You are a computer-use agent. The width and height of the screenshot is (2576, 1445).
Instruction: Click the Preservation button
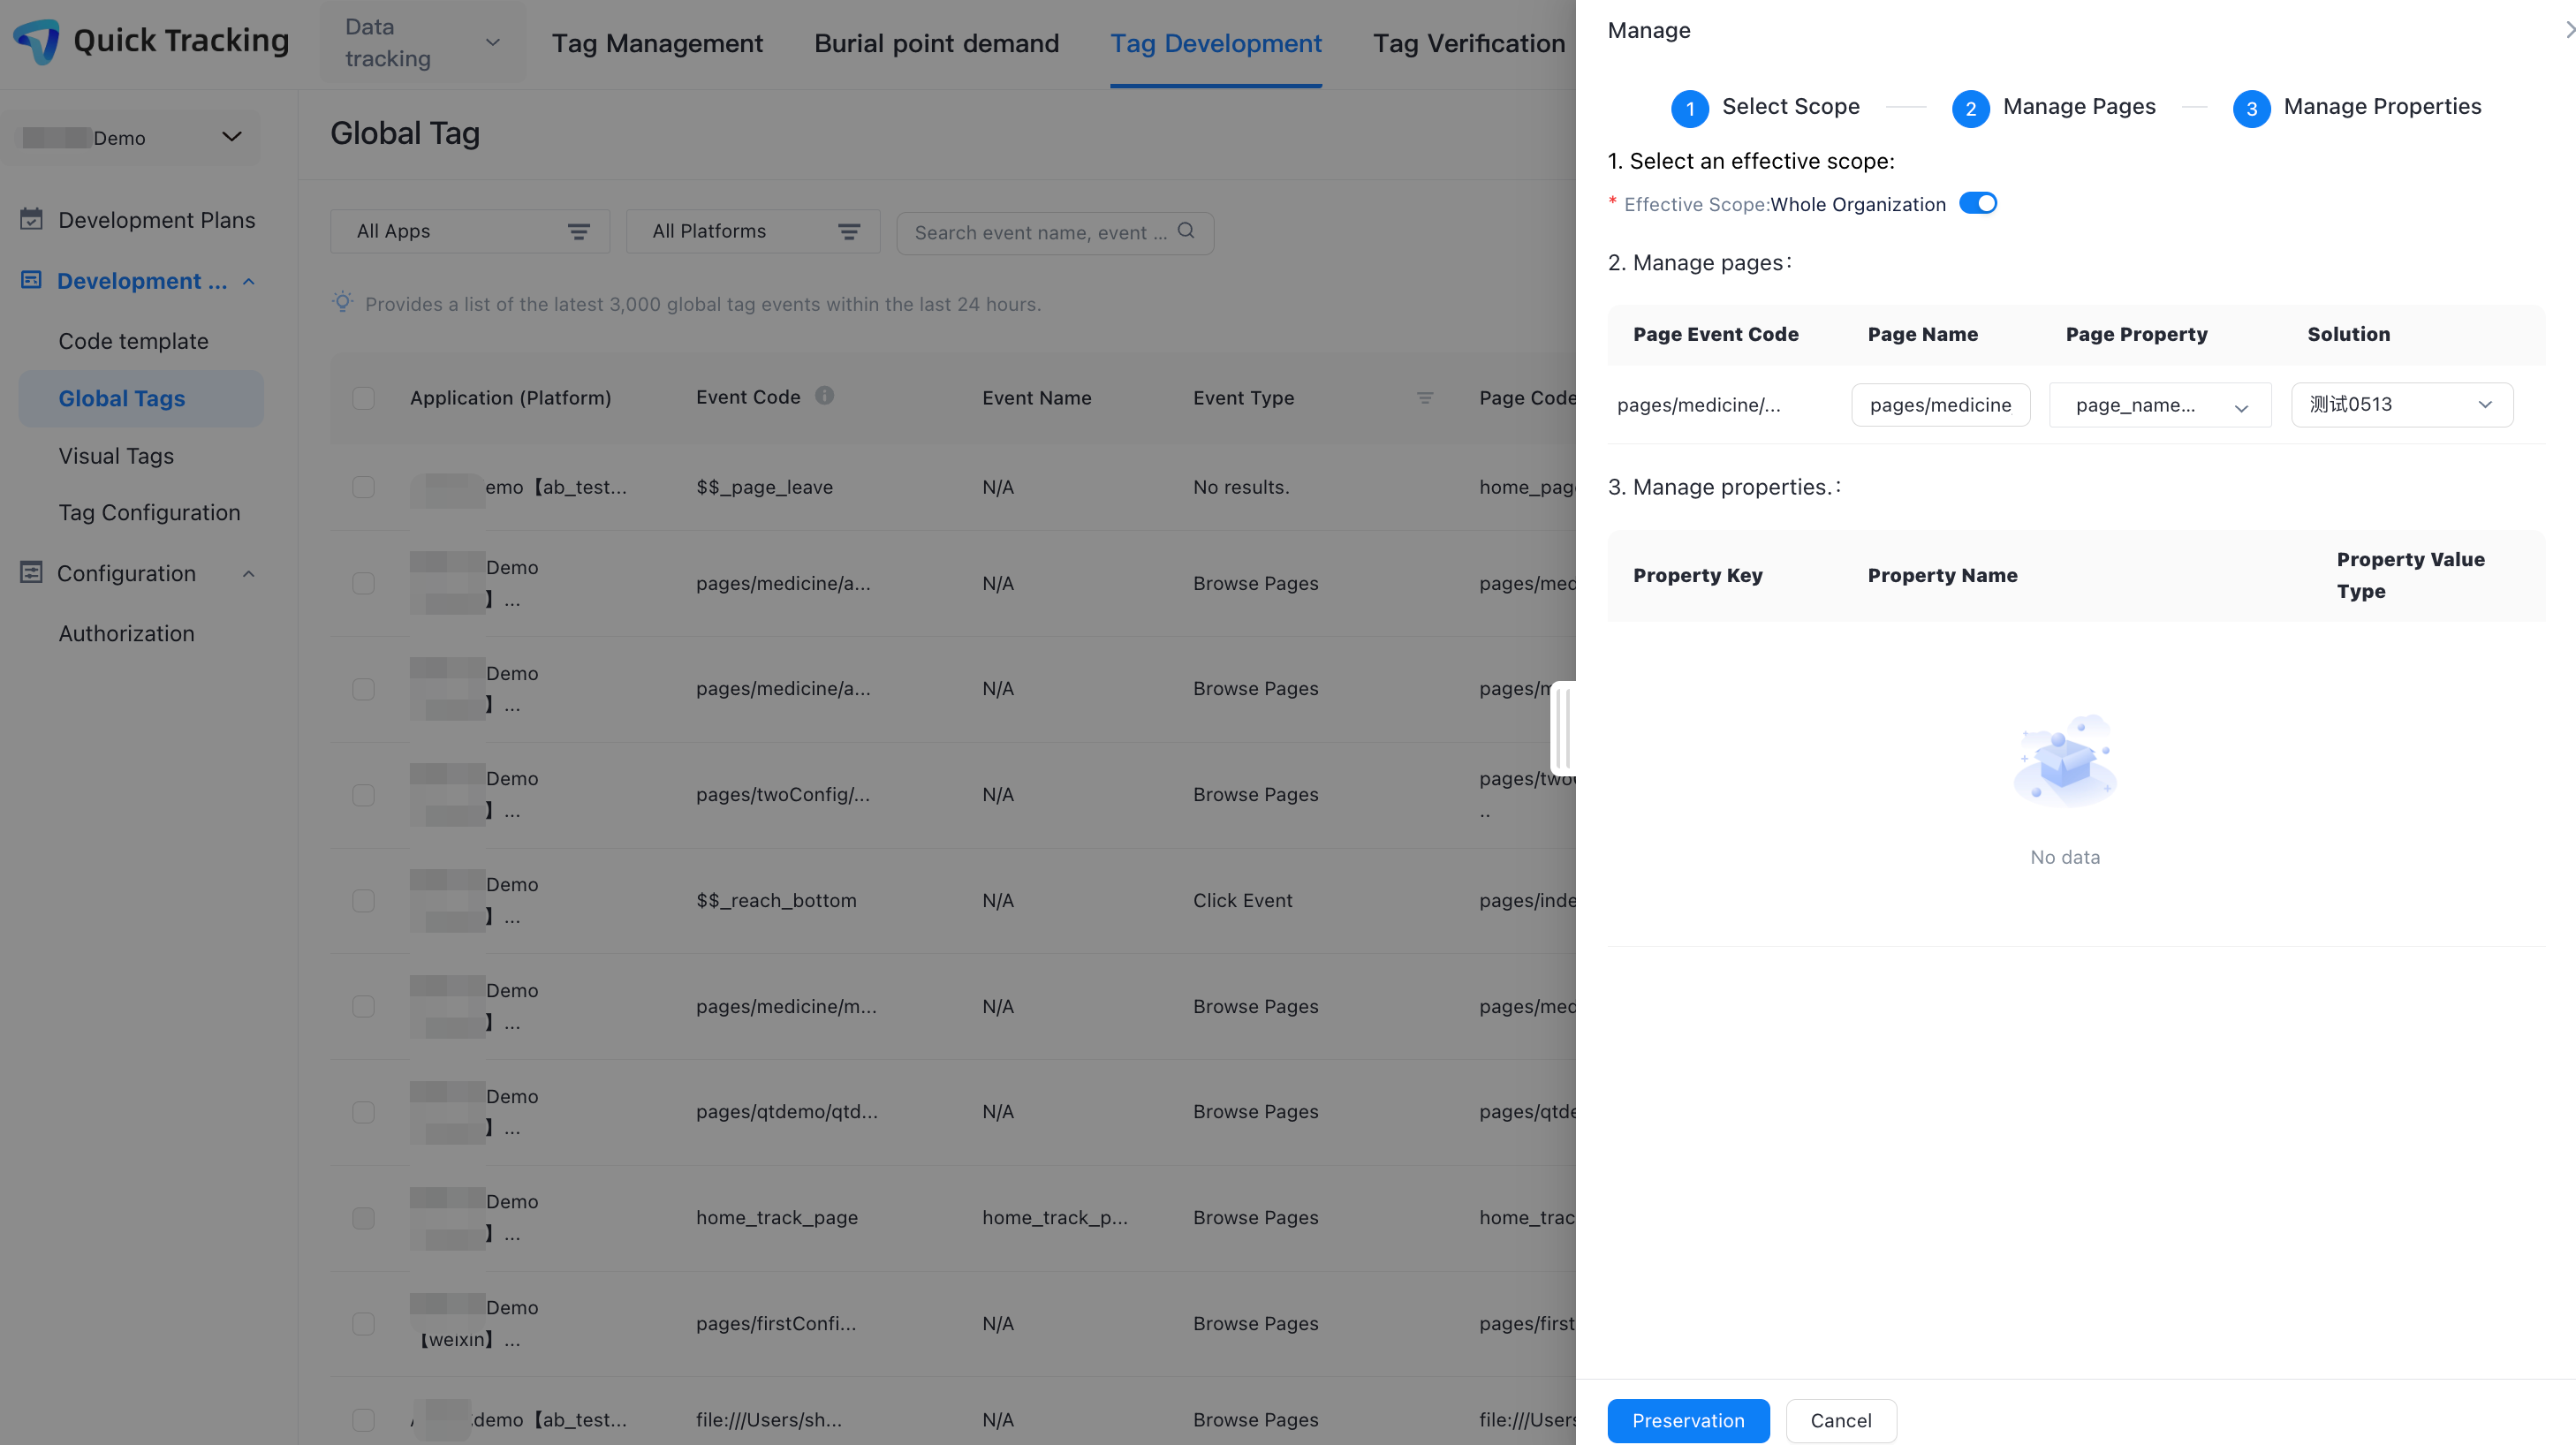(1688, 1421)
